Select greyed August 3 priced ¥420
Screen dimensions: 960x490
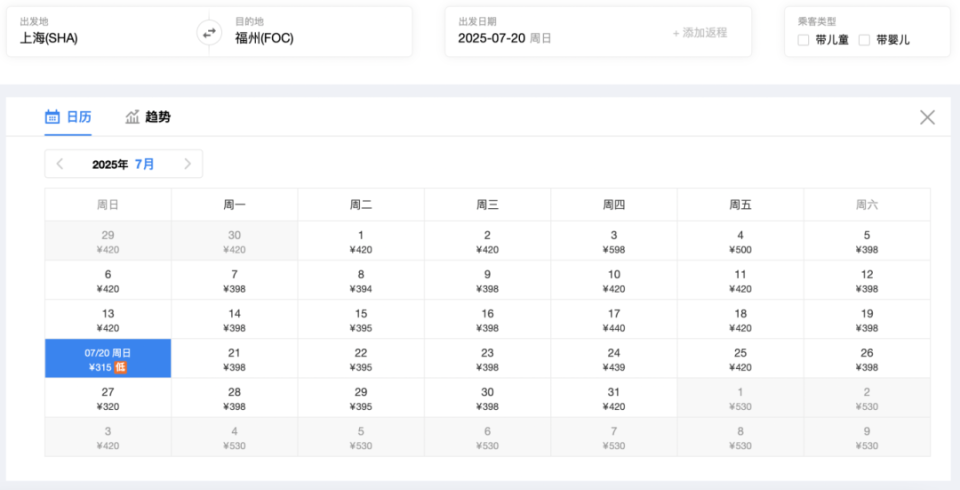[x=108, y=437]
